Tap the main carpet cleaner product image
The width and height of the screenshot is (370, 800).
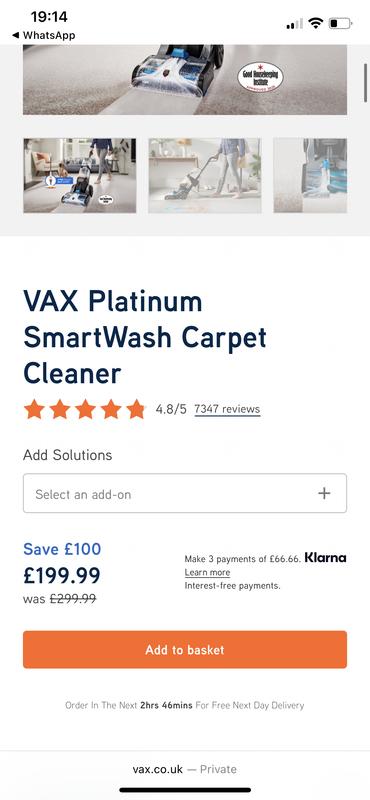(185, 80)
